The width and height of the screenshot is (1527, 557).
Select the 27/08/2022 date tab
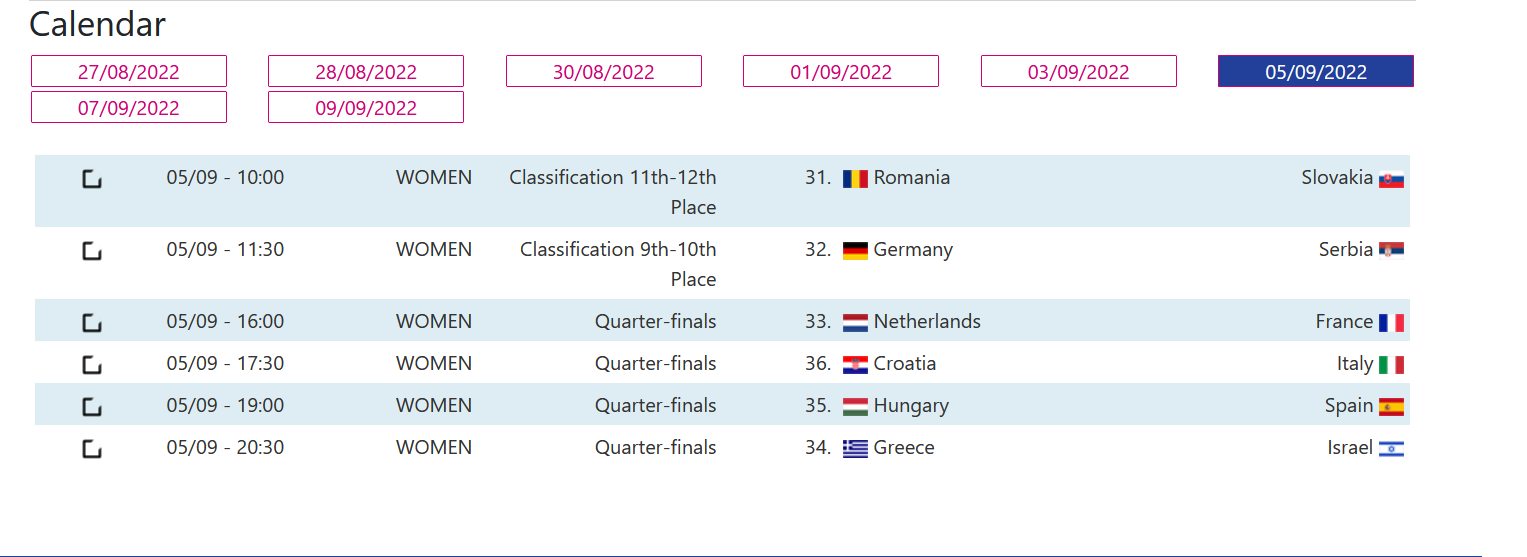click(129, 72)
